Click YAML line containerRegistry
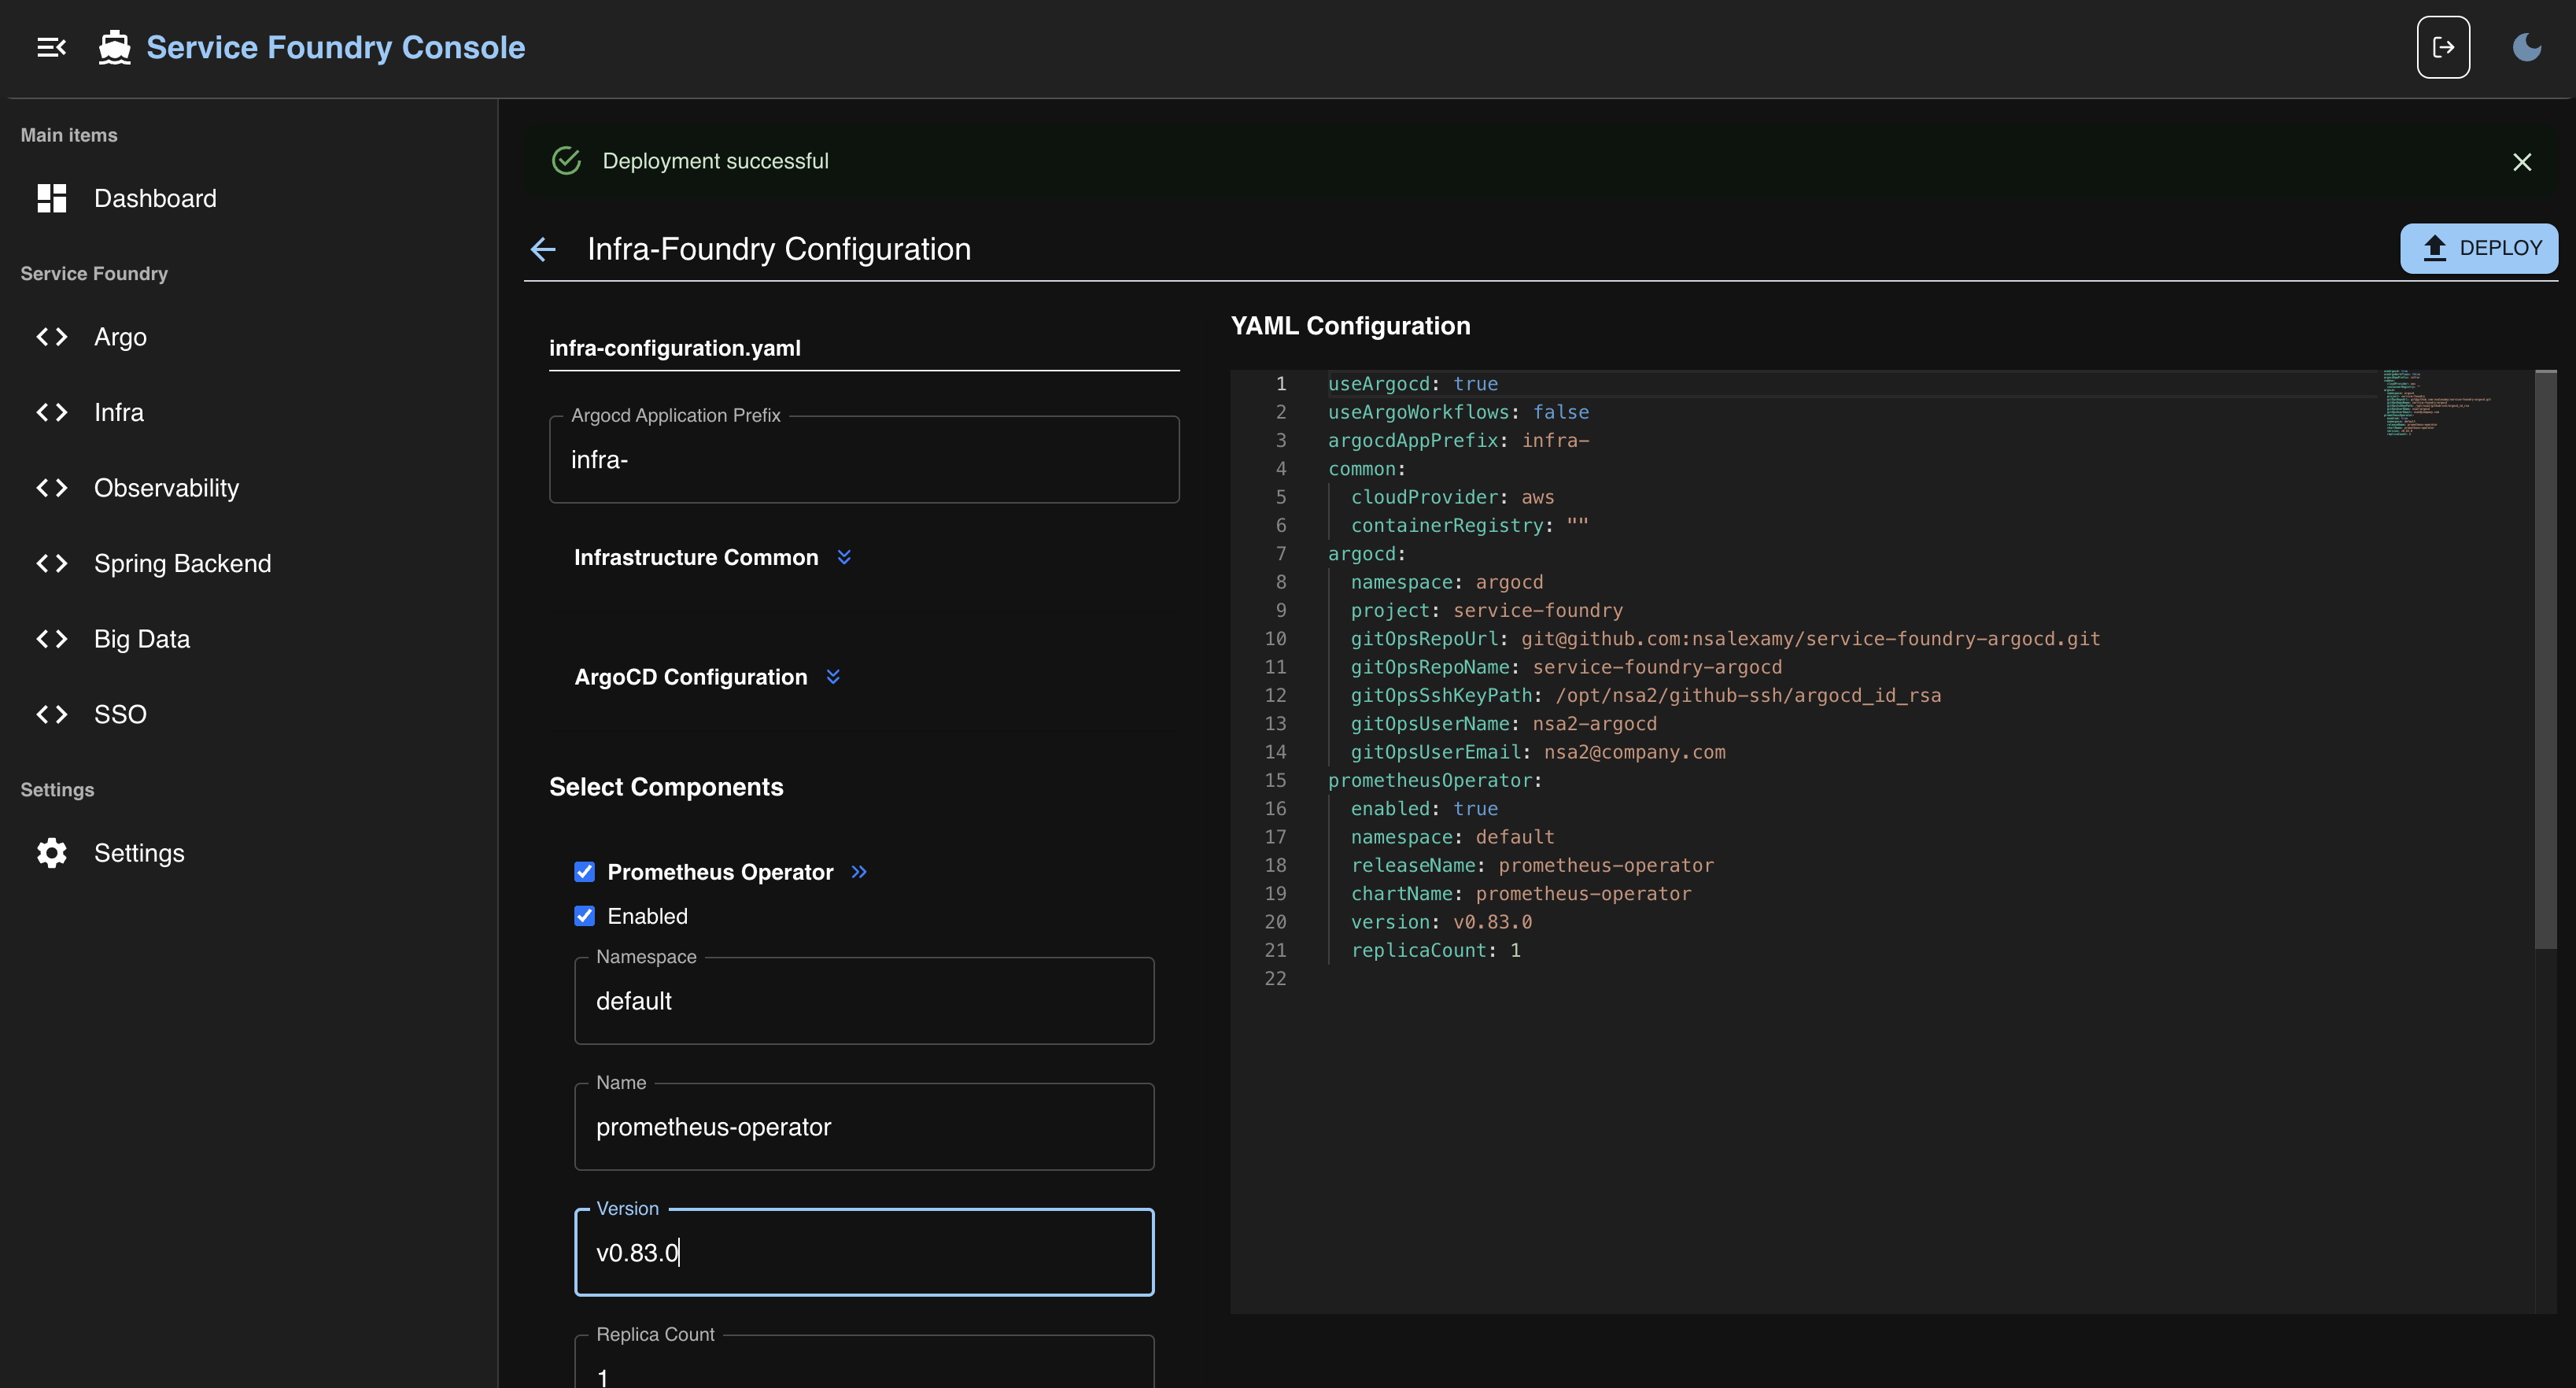 click(x=1469, y=526)
